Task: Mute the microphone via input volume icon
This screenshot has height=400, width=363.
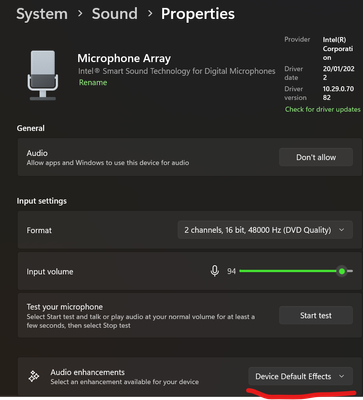Action: [215, 271]
